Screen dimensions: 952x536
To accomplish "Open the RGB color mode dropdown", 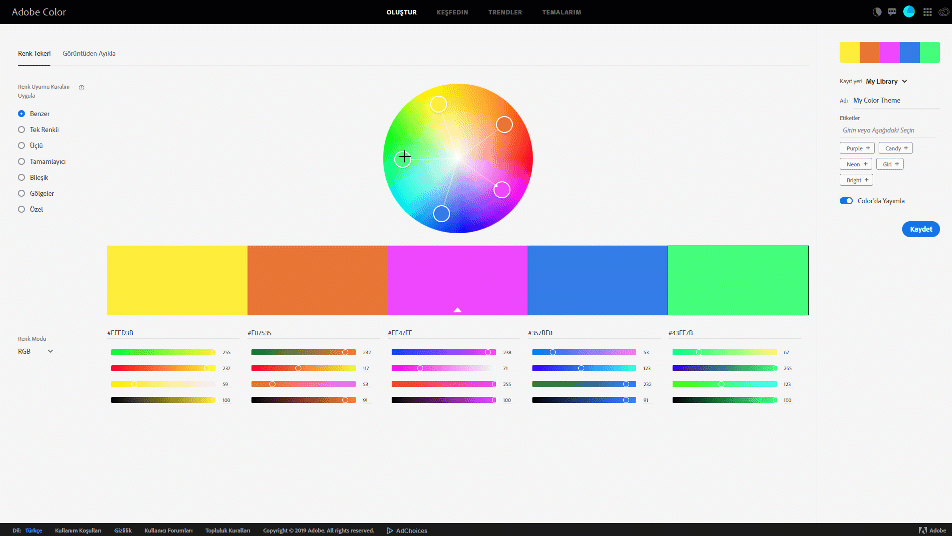I will coord(35,351).
